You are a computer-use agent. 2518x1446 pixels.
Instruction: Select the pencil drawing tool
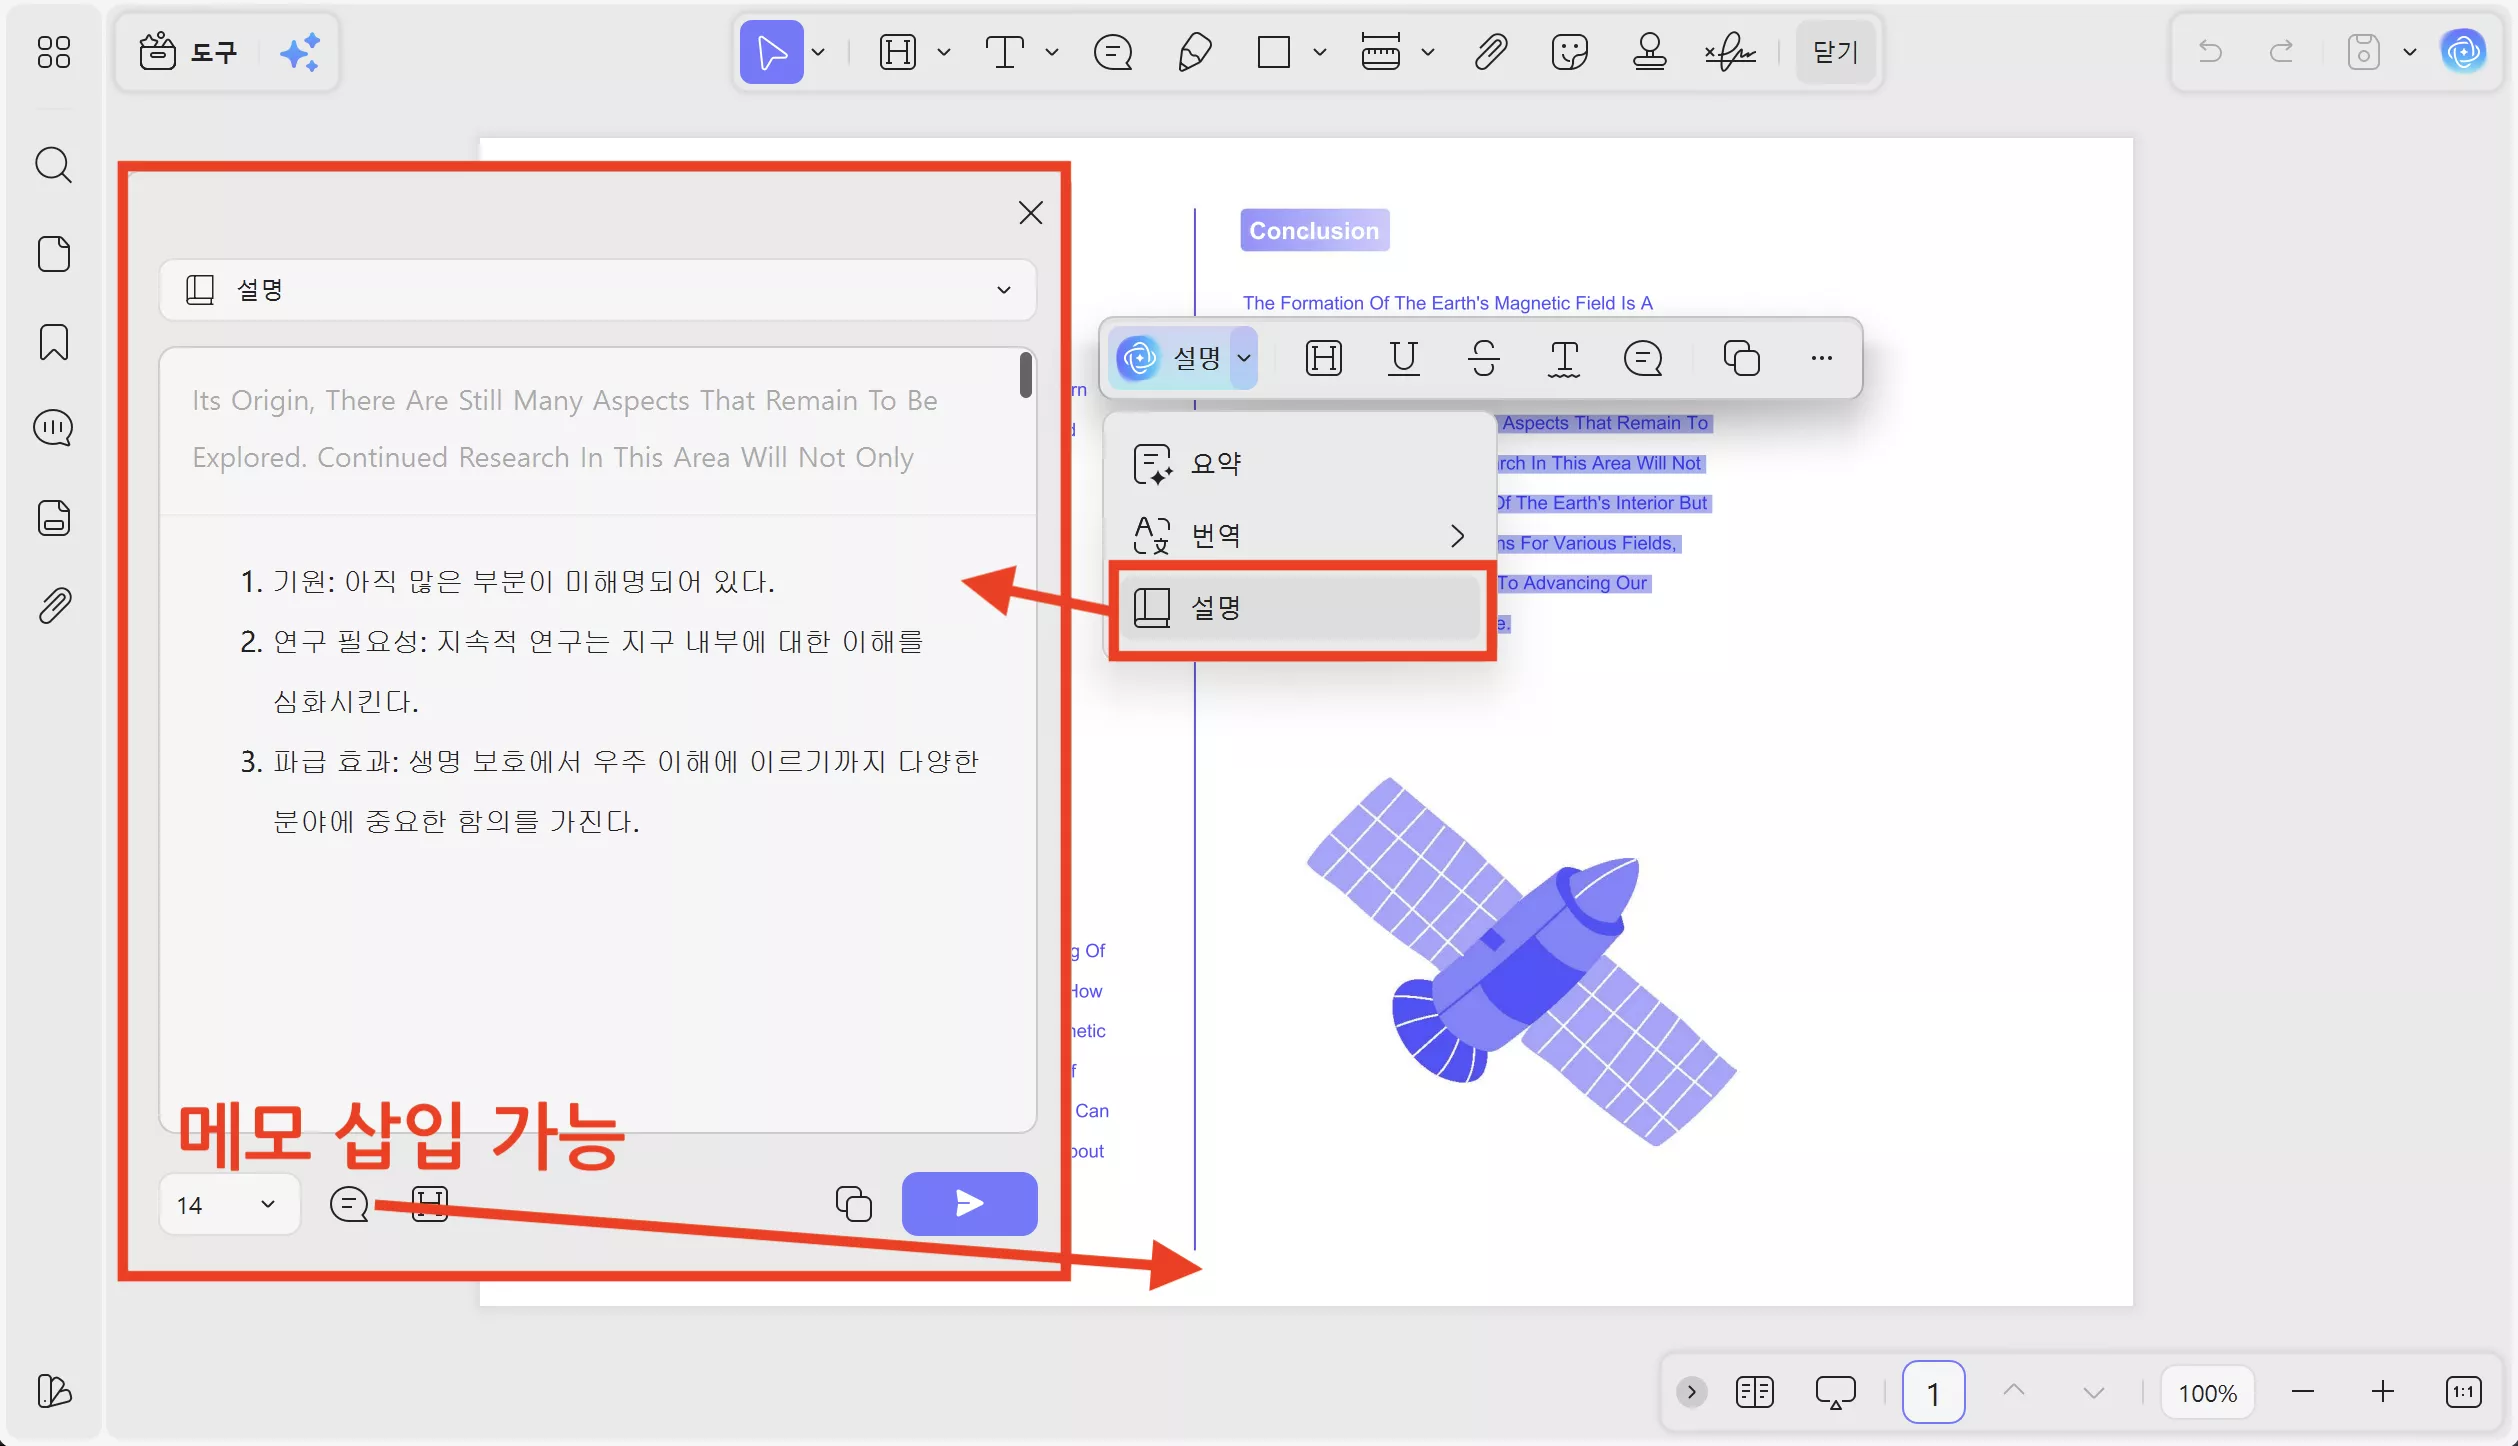coord(1194,52)
